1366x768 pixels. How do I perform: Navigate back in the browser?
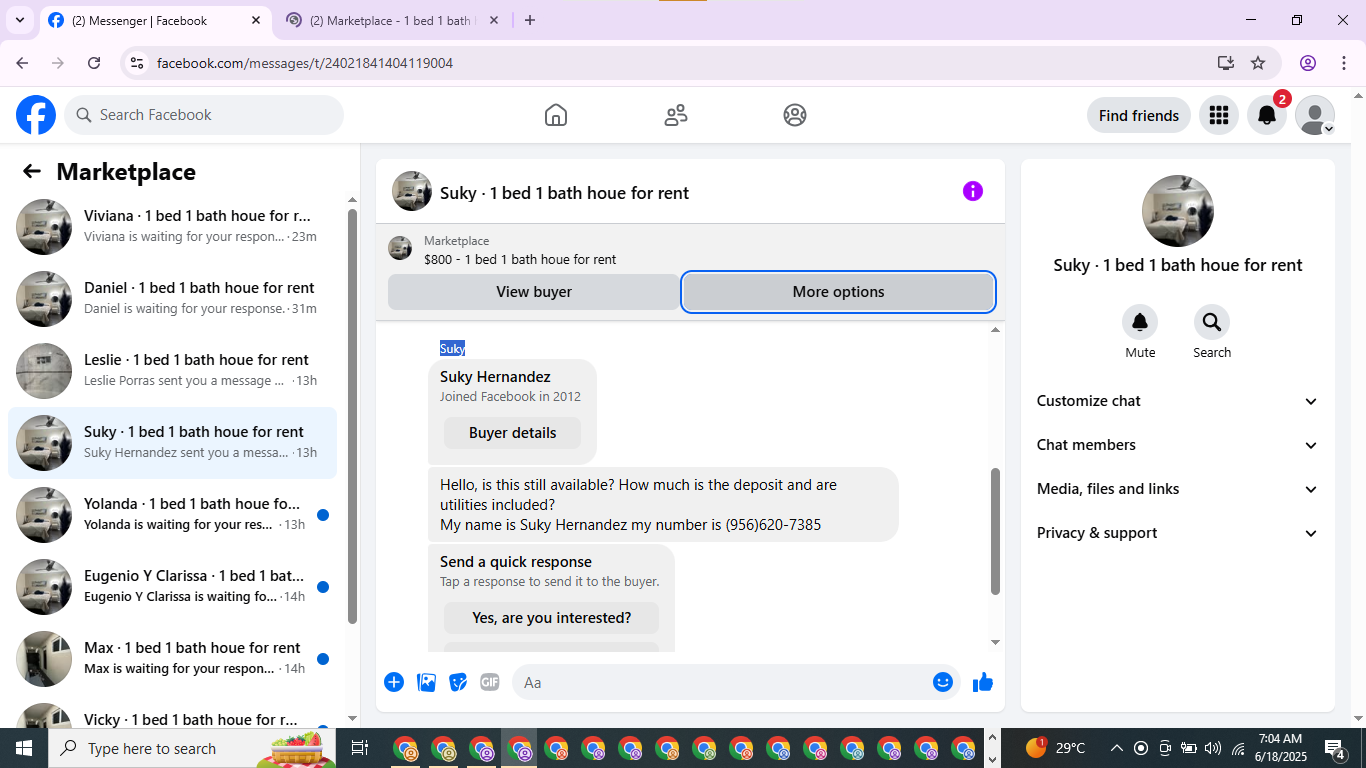tap(22, 63)
